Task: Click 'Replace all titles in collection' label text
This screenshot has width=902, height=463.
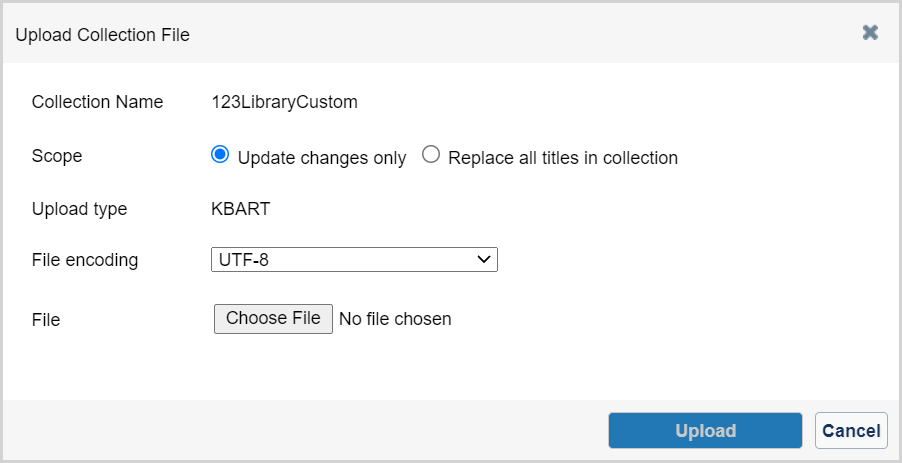Action: [x=563, y=158]
